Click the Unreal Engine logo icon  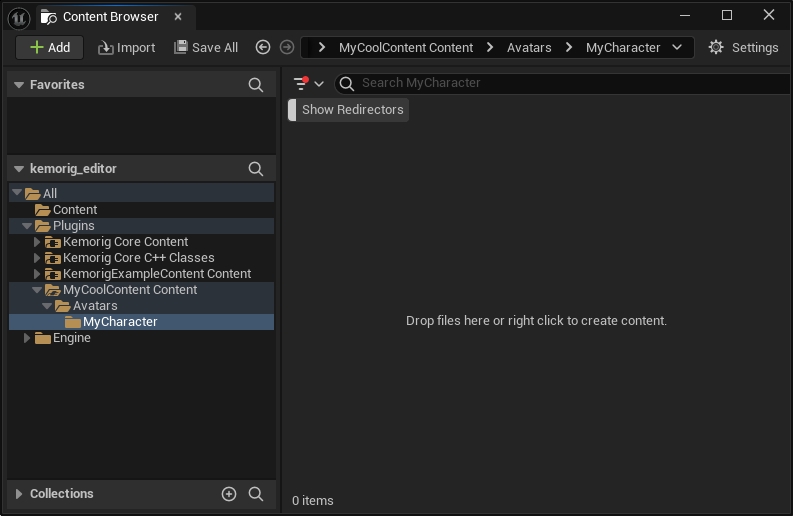click(x=18, y=17)
